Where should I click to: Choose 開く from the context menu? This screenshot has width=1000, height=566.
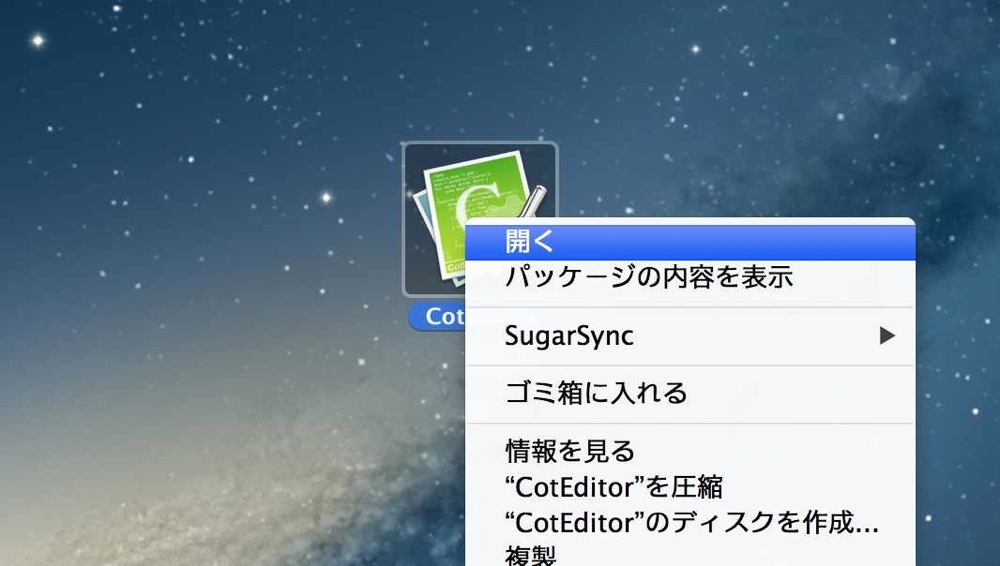(x=690, y=242)
